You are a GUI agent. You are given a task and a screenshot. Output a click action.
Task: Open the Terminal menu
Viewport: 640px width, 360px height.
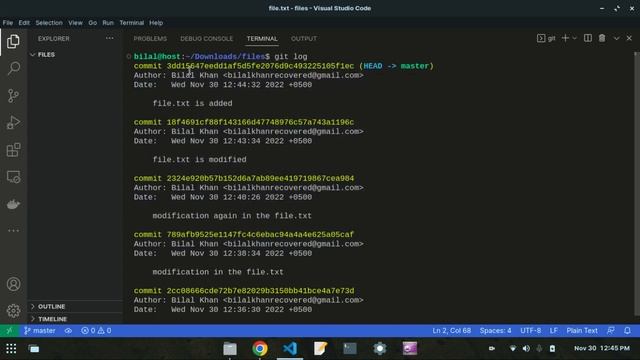coord(131,23)
